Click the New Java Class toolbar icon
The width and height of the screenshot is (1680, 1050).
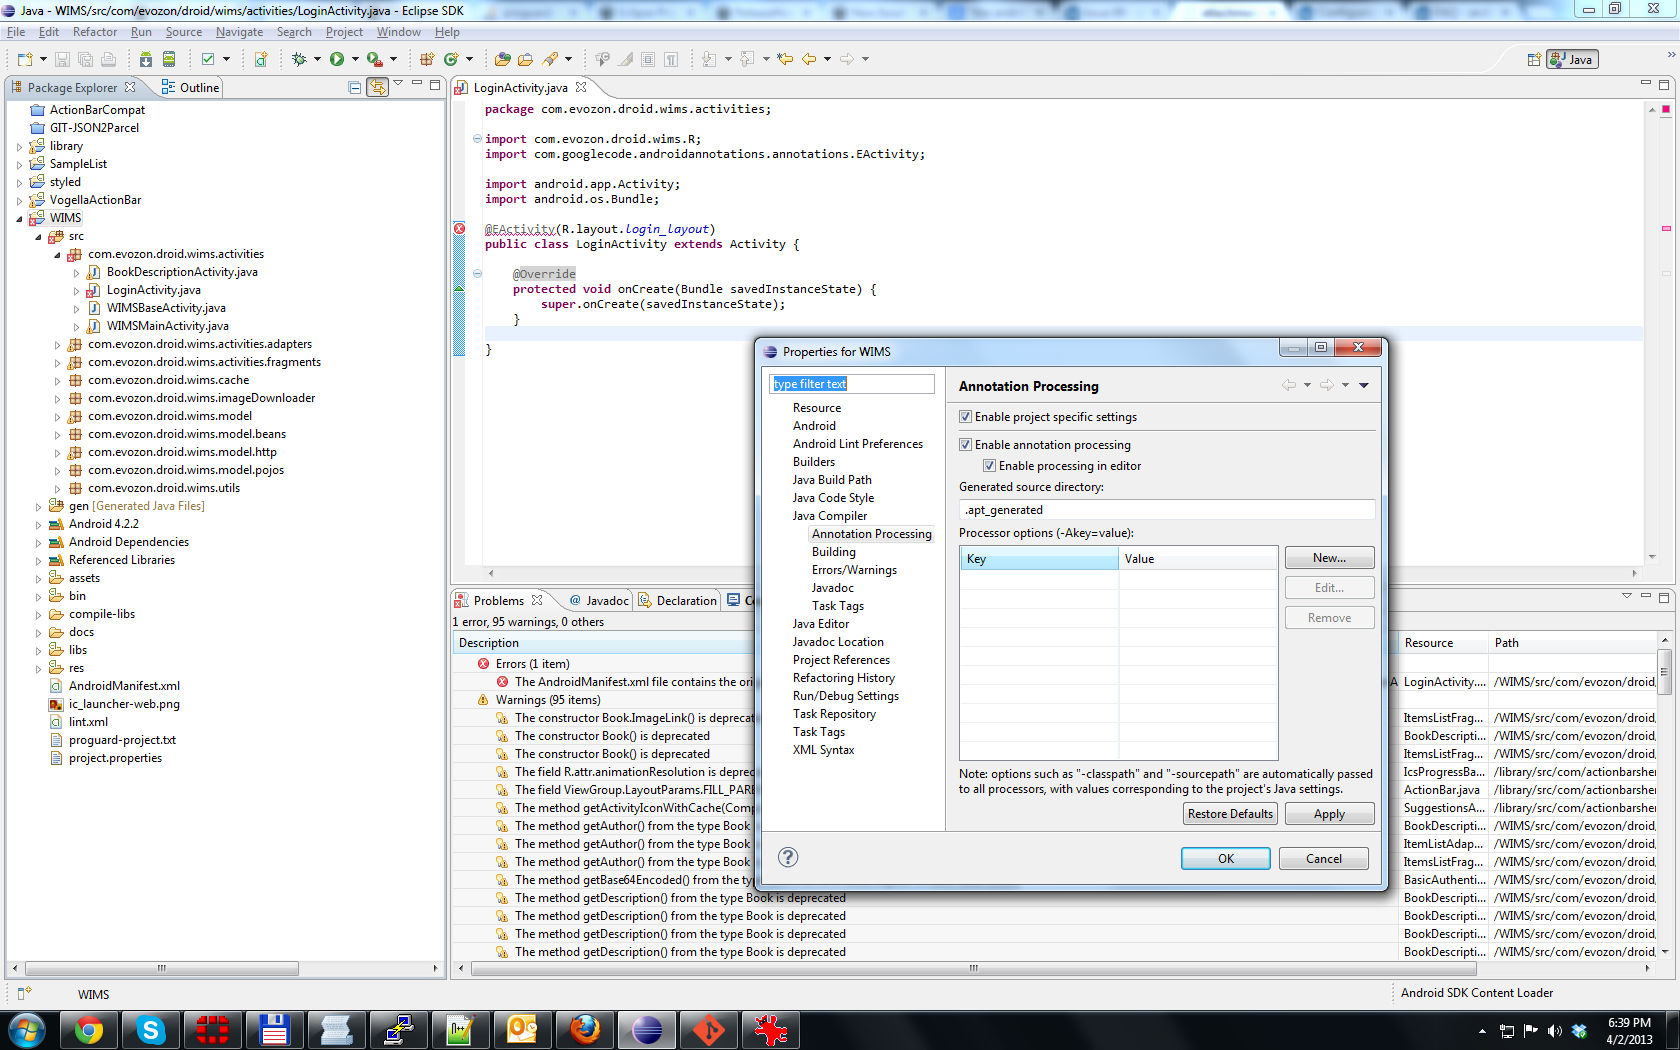coord(451,59)
